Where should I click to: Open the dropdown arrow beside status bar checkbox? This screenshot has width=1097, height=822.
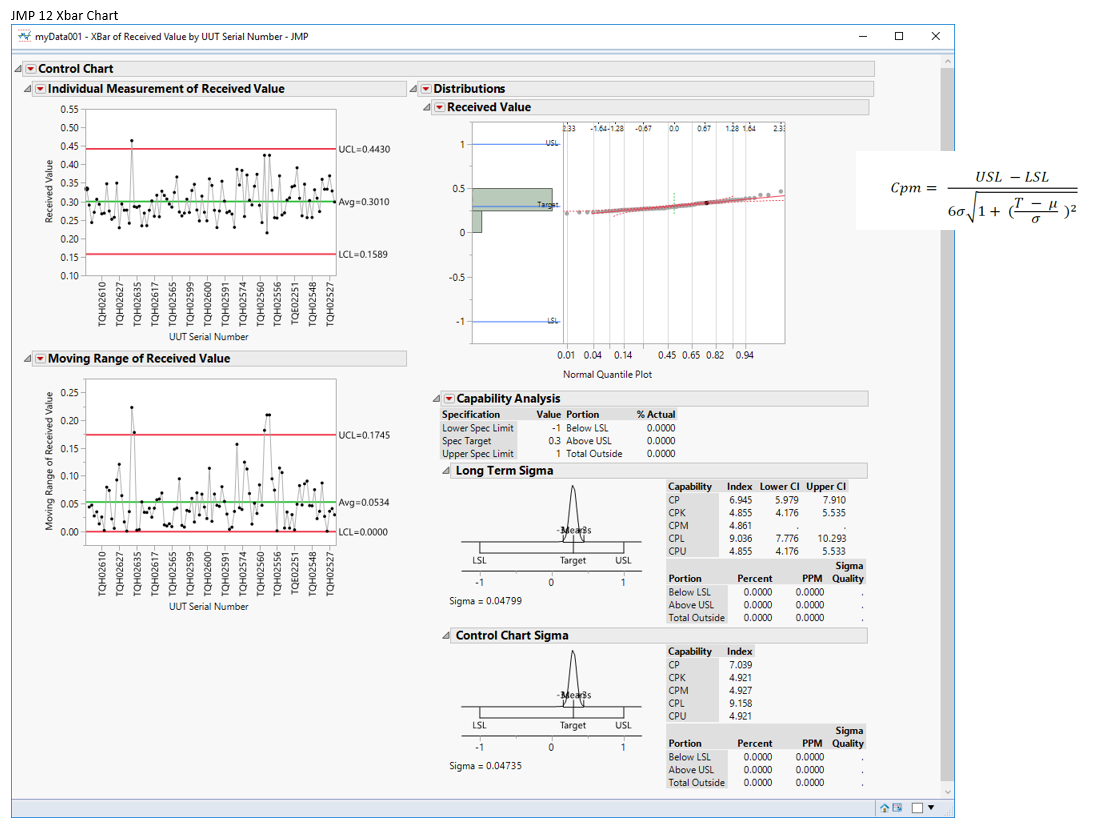point(932,808)
